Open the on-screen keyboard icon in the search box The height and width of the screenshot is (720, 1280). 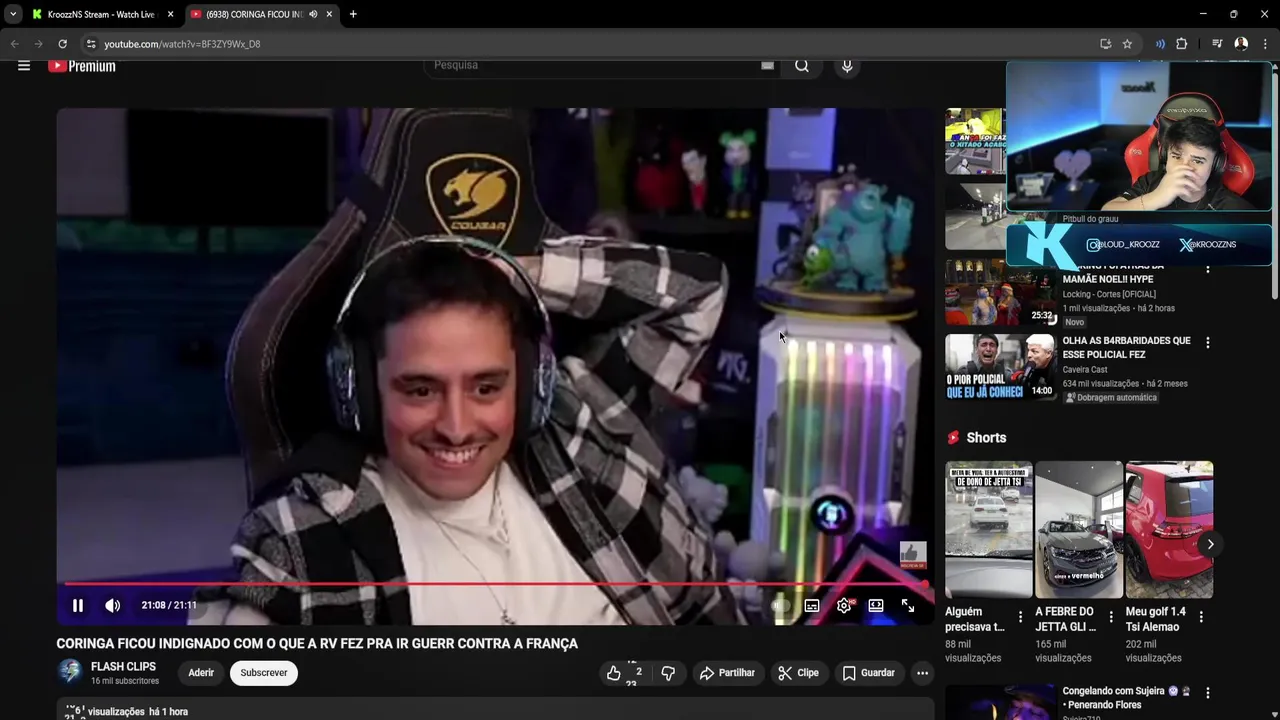pos(767,65)
